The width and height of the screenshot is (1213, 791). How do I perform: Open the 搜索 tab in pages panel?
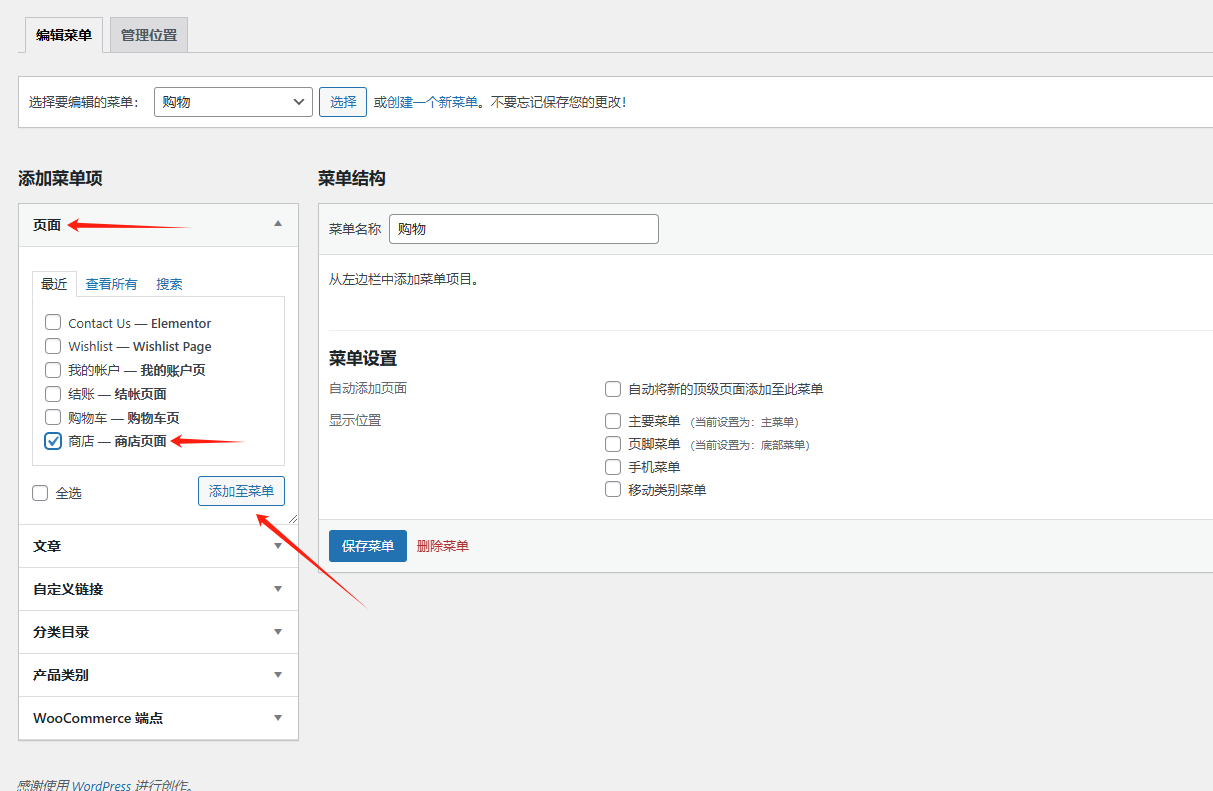click(168, 283)
